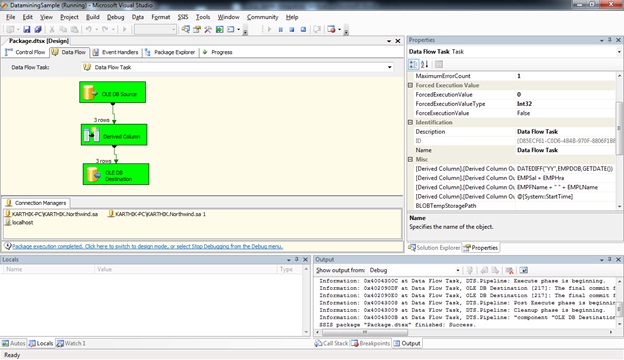Collapse the Forced Execution Value section
This screenshot has width=624, height=360.
pyautogui.click(x=410, y=85)
